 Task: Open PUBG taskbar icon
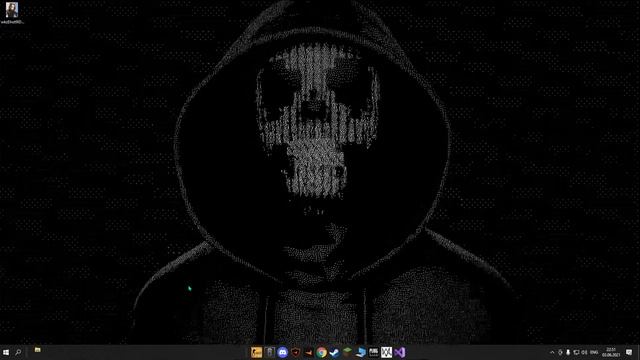(373, 352)
